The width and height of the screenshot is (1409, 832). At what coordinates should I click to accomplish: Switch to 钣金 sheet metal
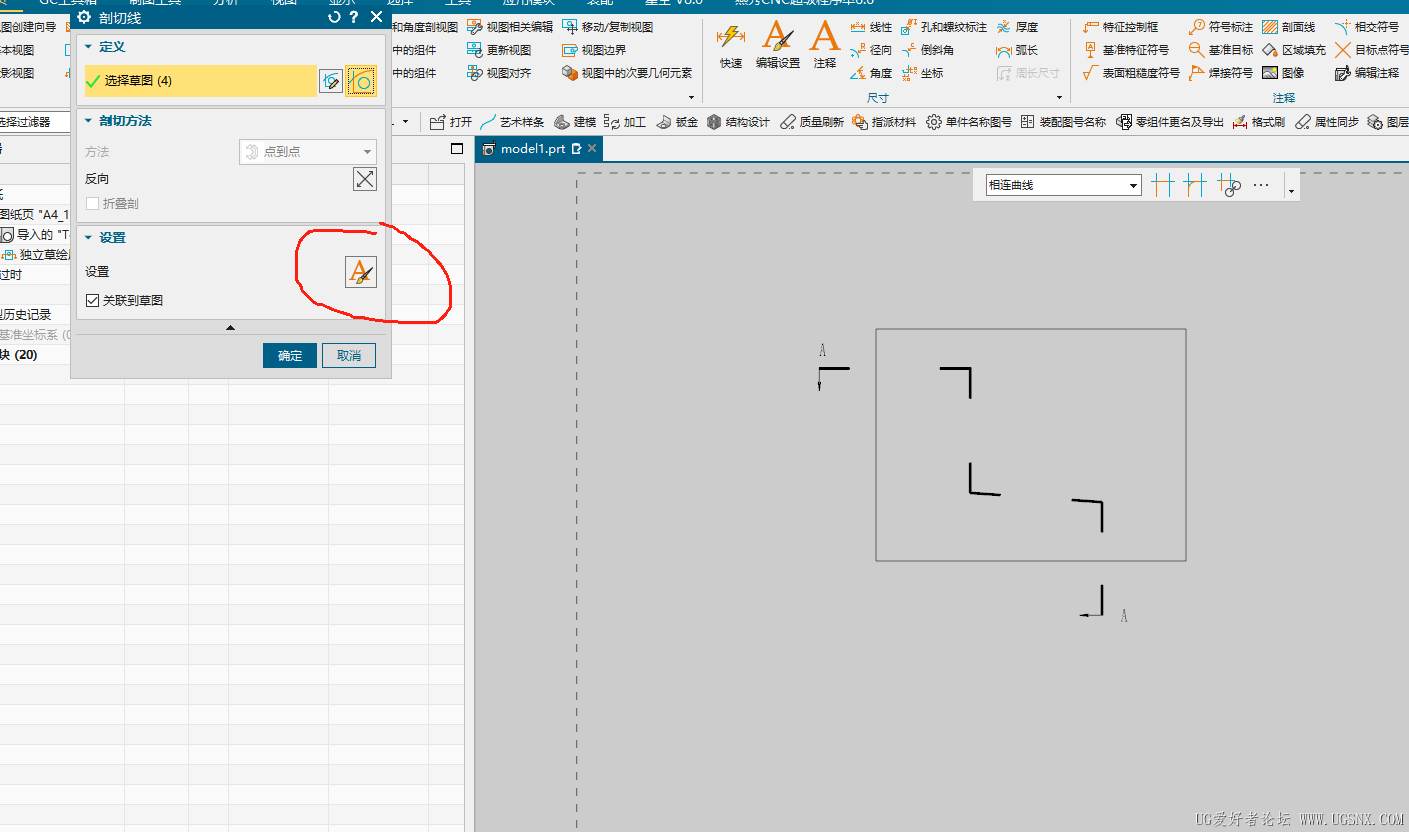click(676, 122)
